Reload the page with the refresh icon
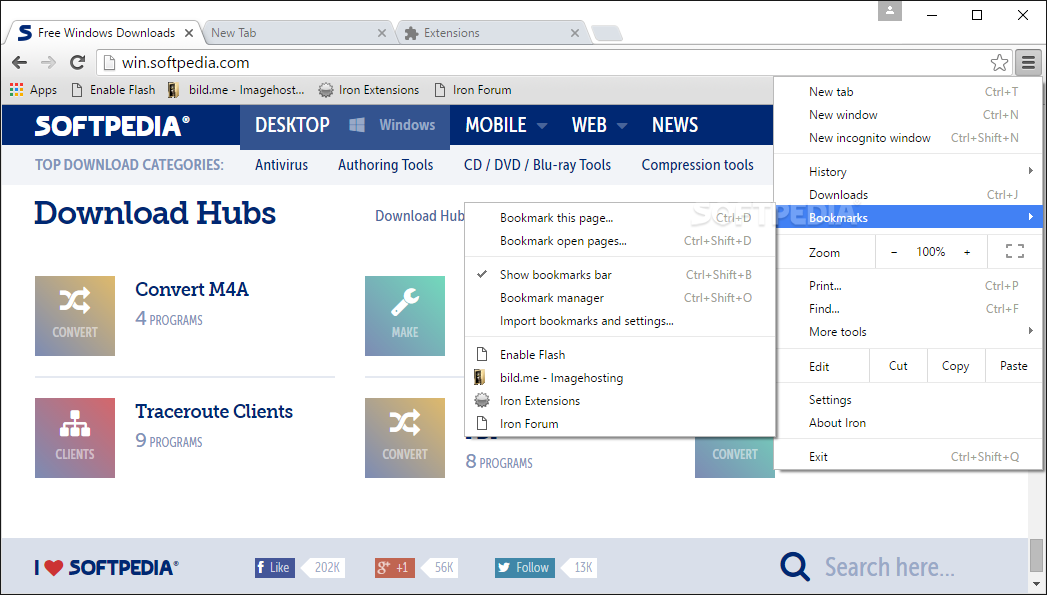 [x=77, y=63]
